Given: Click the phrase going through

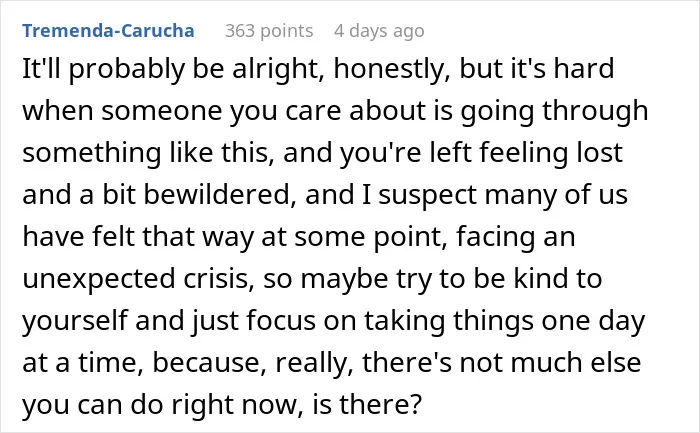Looking at the screenshot, I should point(554,111).
